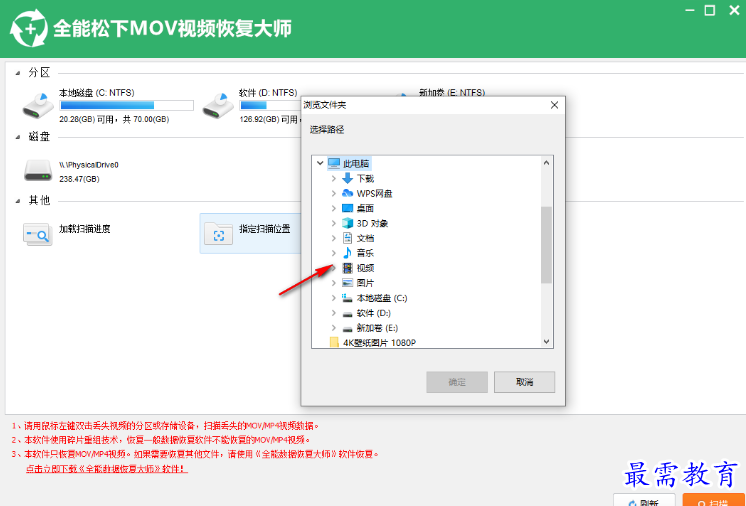The width and height of the screenshot is (746, 506).
Task: Expand the 文档 node
Action: 334,238
